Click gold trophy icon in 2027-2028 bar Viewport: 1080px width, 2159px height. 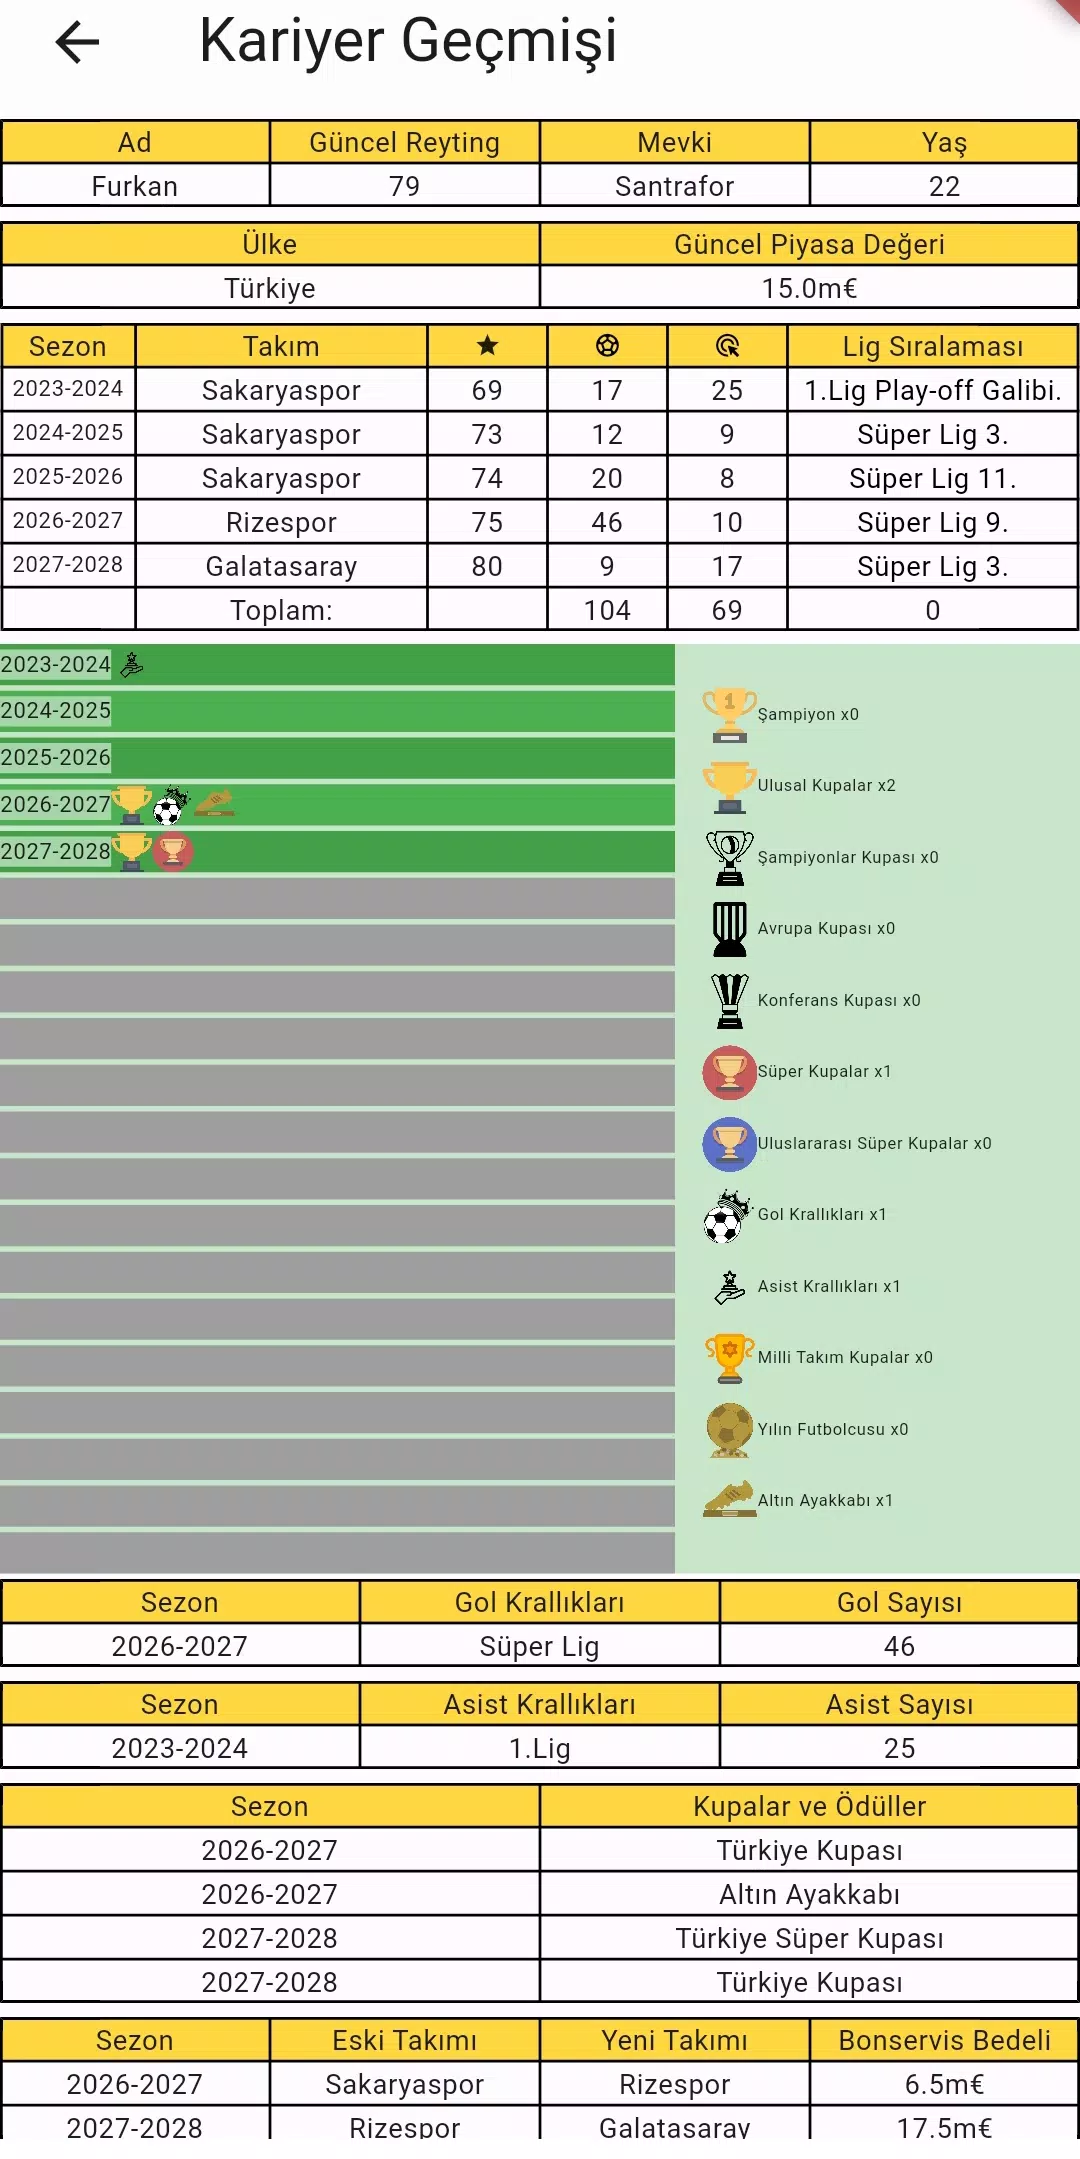(131, 851)
